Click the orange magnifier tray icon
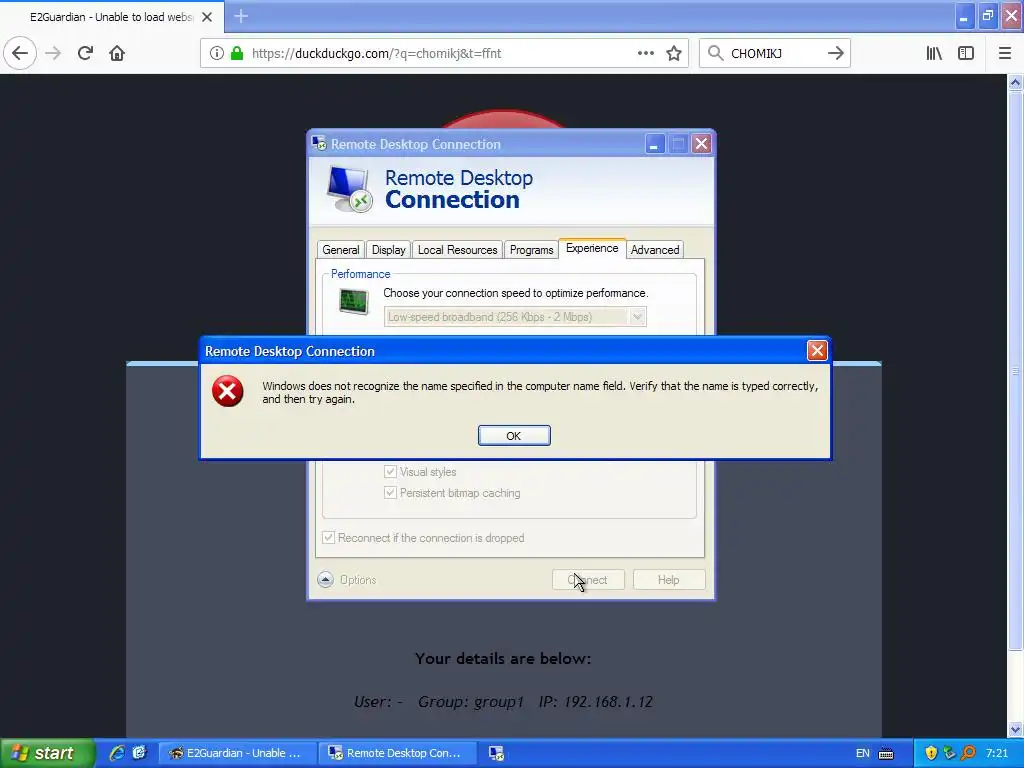 [x=968, y=753]
